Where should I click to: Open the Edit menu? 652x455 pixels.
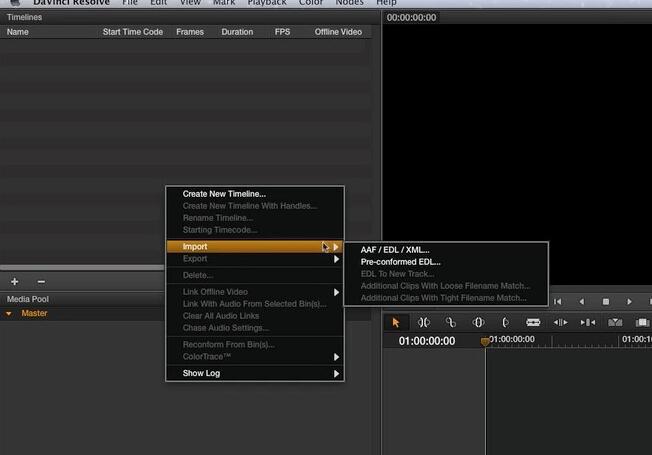158,2
